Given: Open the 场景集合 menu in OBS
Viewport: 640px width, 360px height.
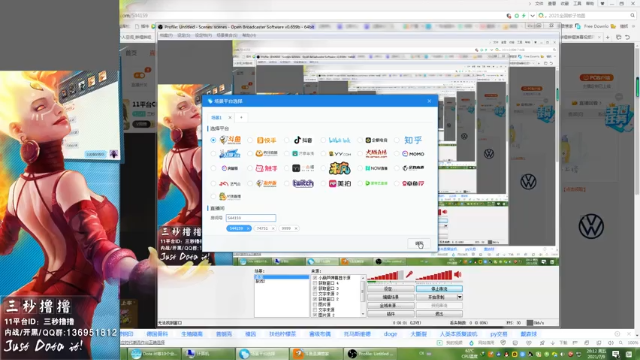Looking at the screenshot, I should tap(227, 36).
